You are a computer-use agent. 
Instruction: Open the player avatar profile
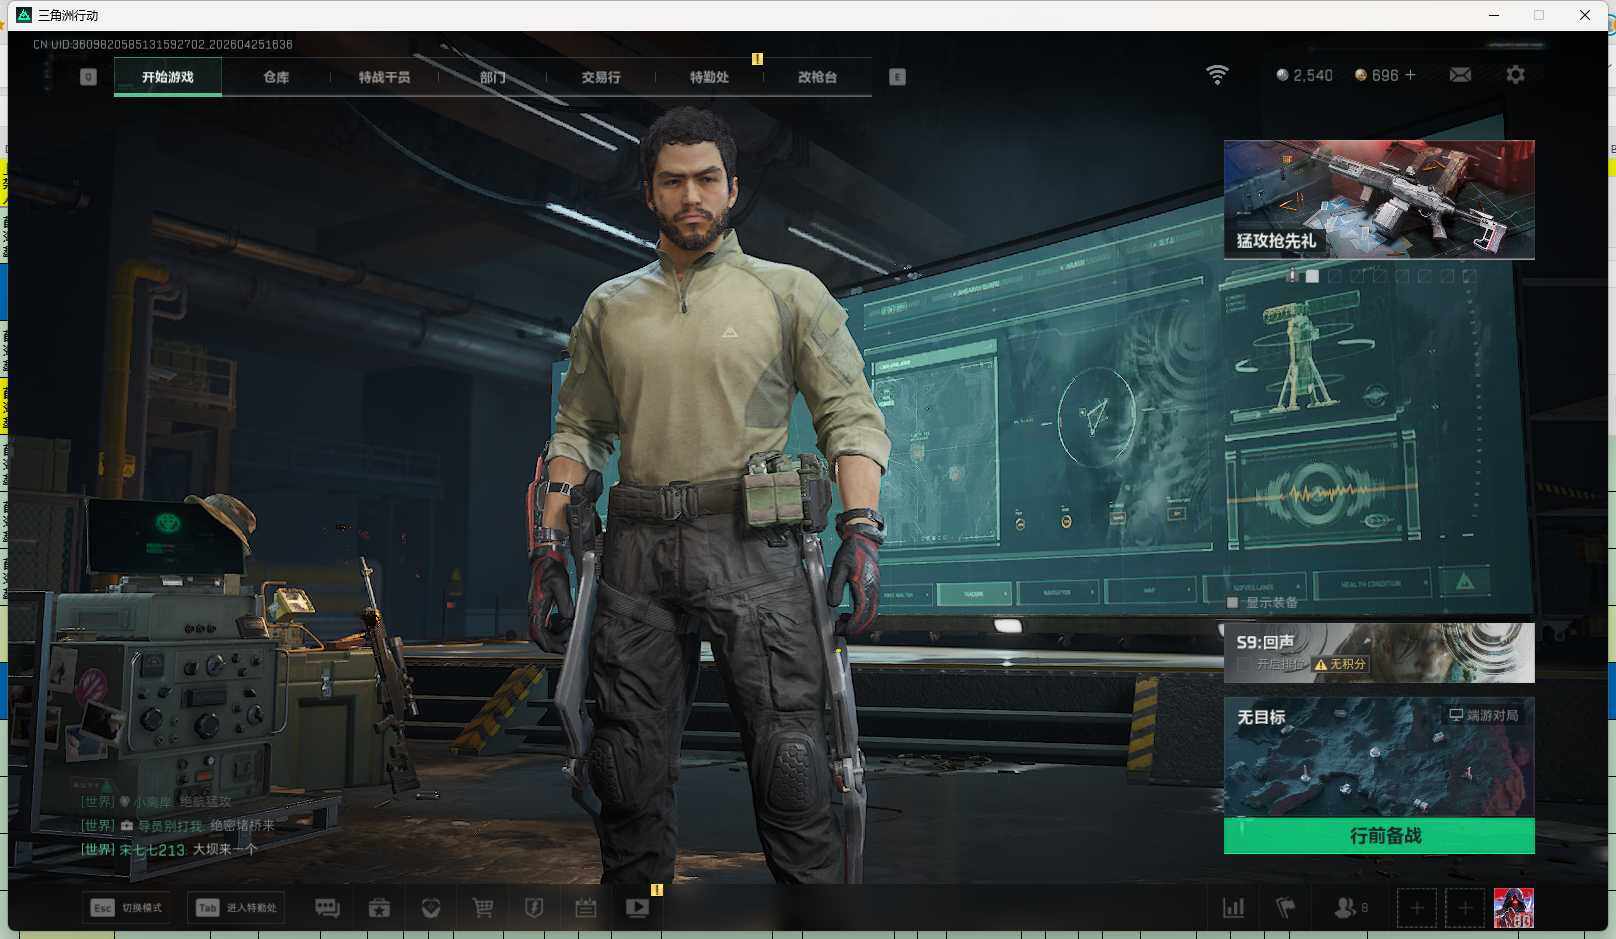[1513, 908]
